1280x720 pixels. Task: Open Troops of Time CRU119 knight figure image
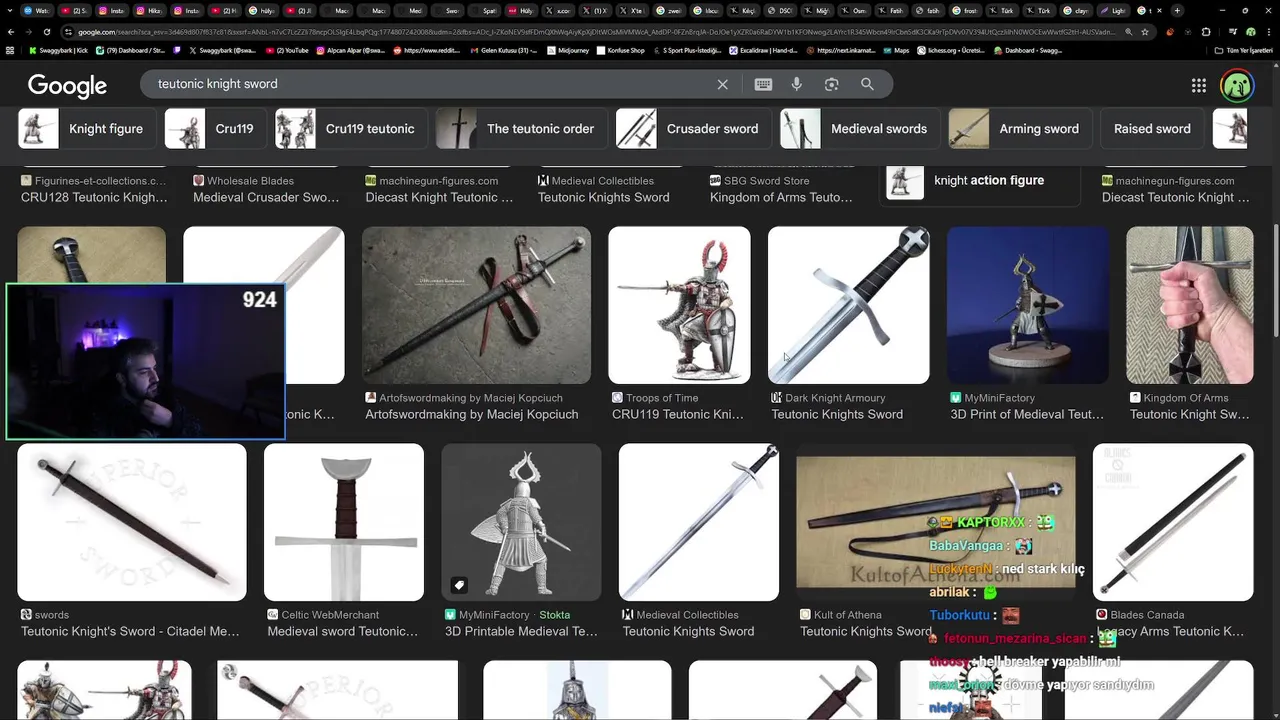pos(679,305)
